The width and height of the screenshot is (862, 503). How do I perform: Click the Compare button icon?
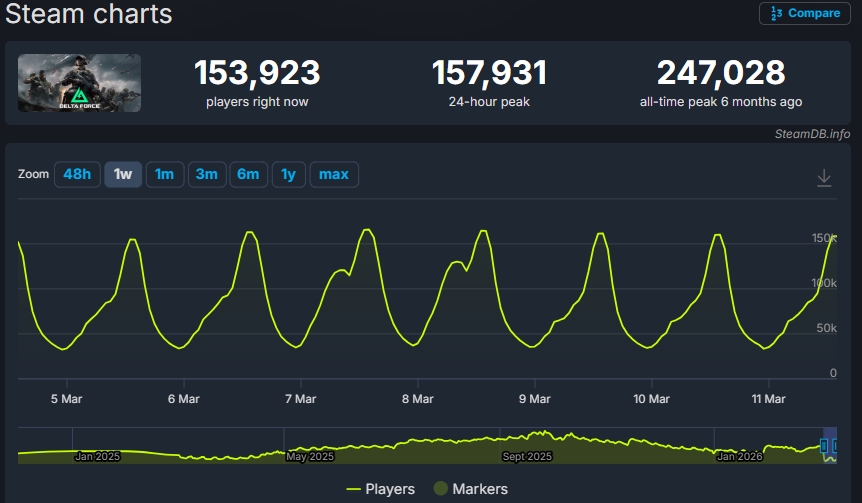(x=776, y=13)
